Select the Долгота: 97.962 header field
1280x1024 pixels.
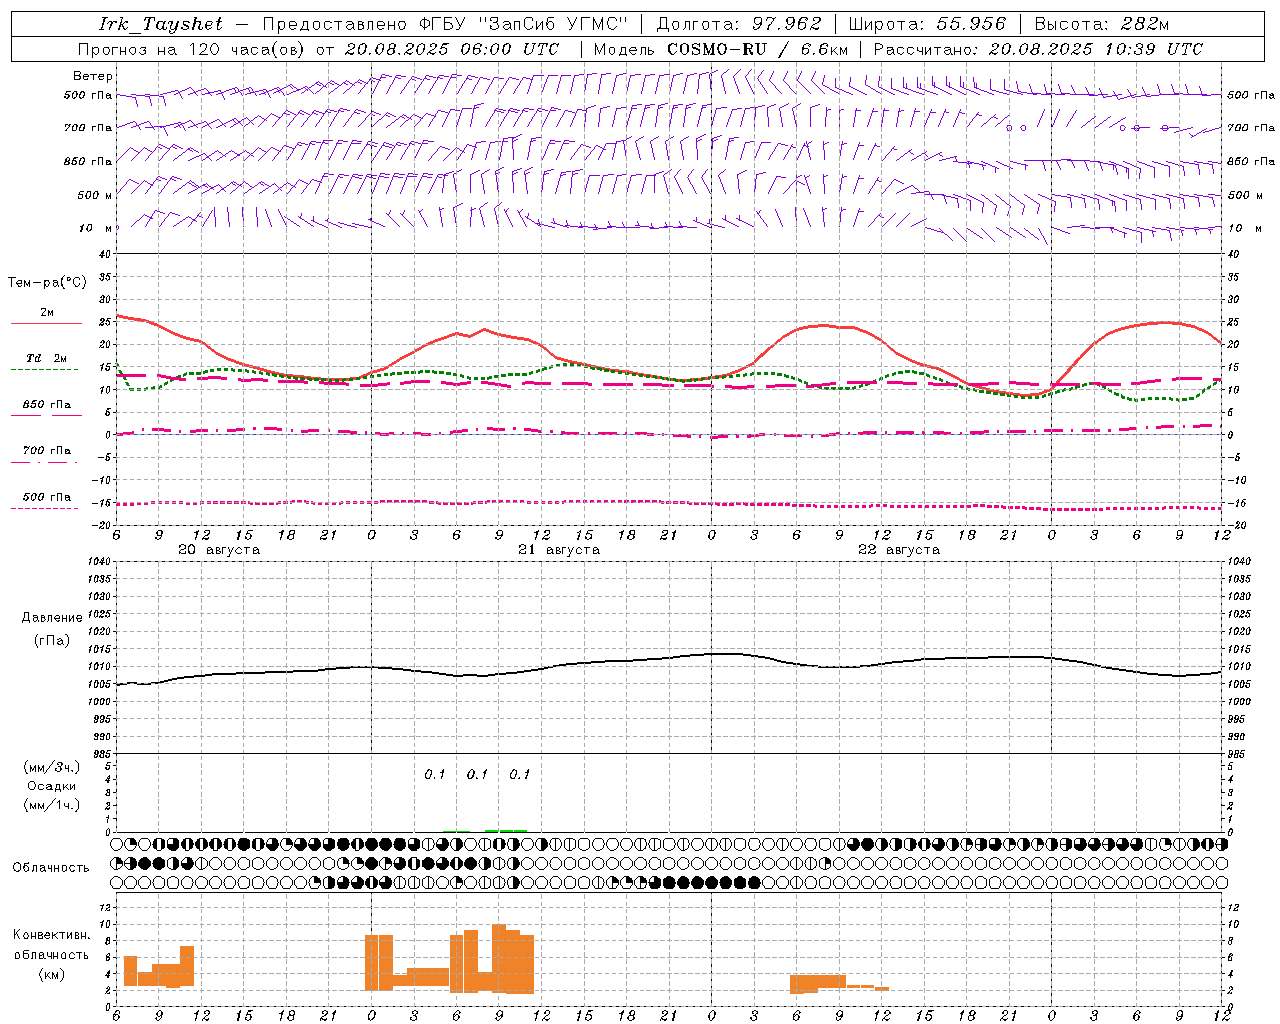coord(738,24)
